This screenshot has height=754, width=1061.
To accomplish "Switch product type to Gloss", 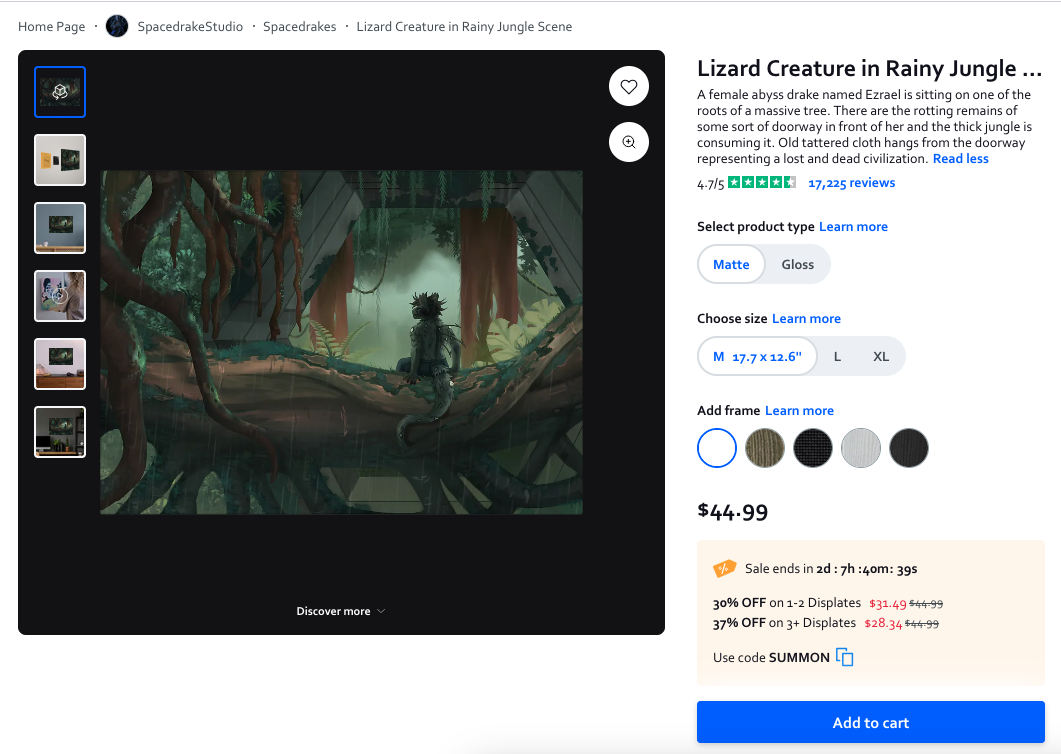I will click(x=797, y=265).
